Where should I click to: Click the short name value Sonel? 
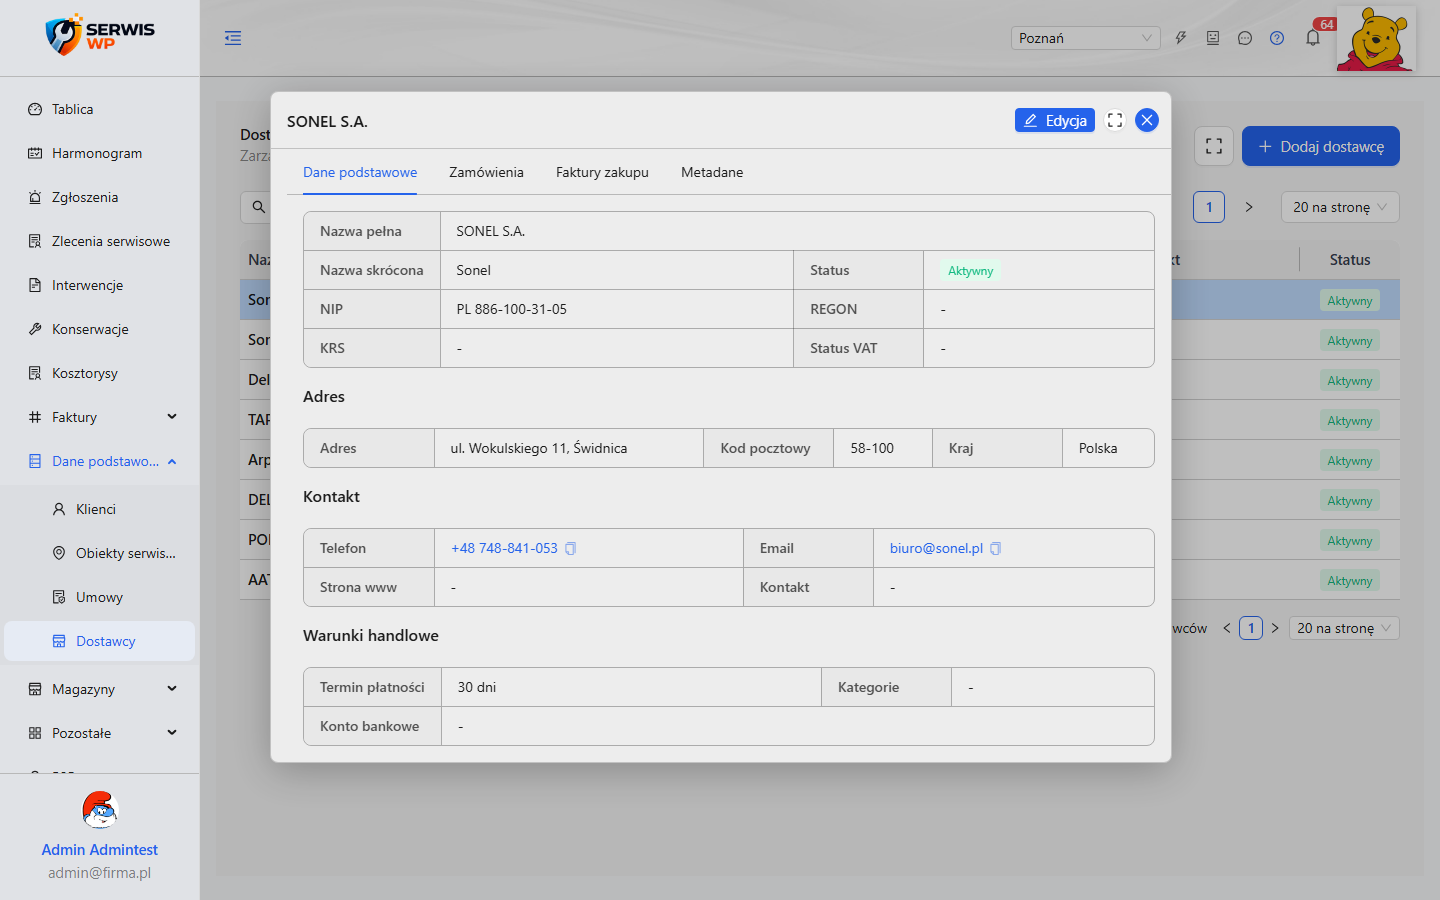click(x=473, y=270)
